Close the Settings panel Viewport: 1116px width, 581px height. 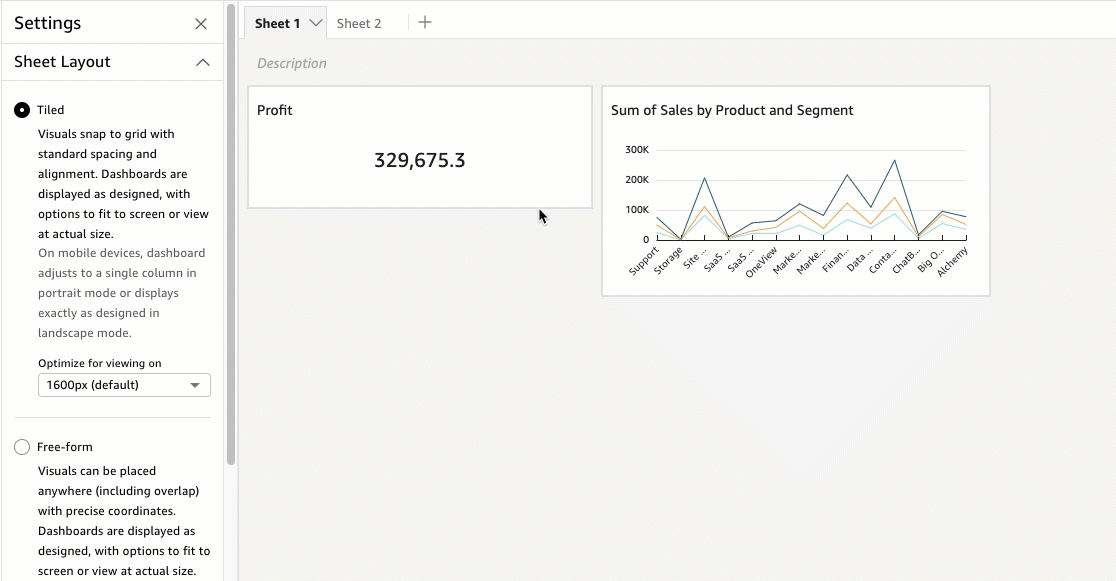point(201,24)
